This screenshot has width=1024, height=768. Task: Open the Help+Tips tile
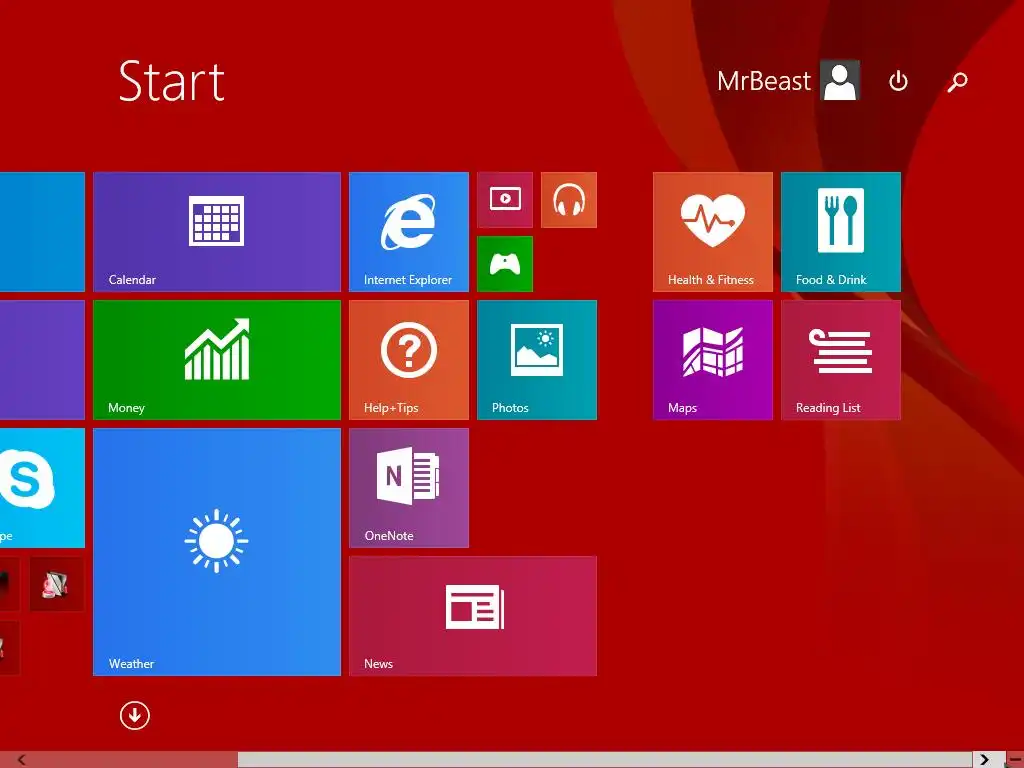click(409, 360)
